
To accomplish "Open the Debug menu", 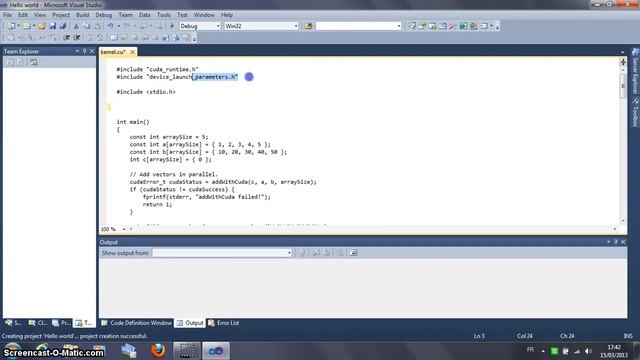I will point(104,15).
